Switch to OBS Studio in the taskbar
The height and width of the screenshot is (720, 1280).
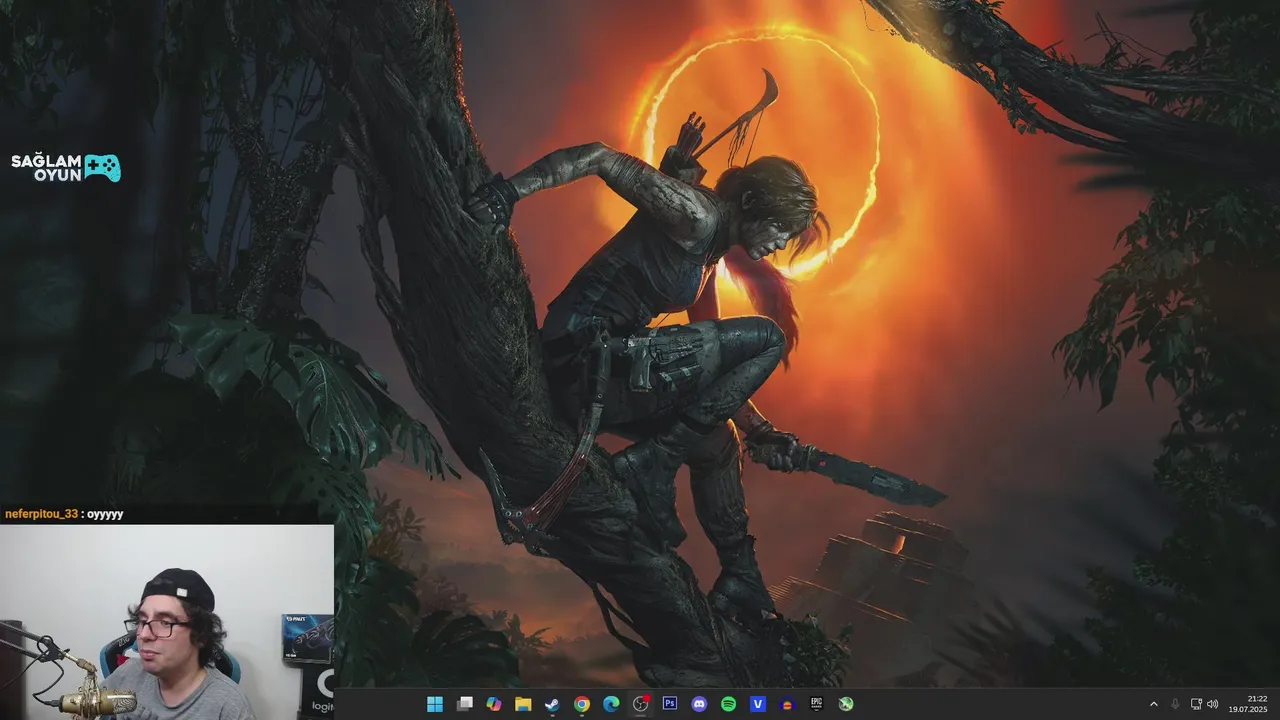(x=641, y=704)
